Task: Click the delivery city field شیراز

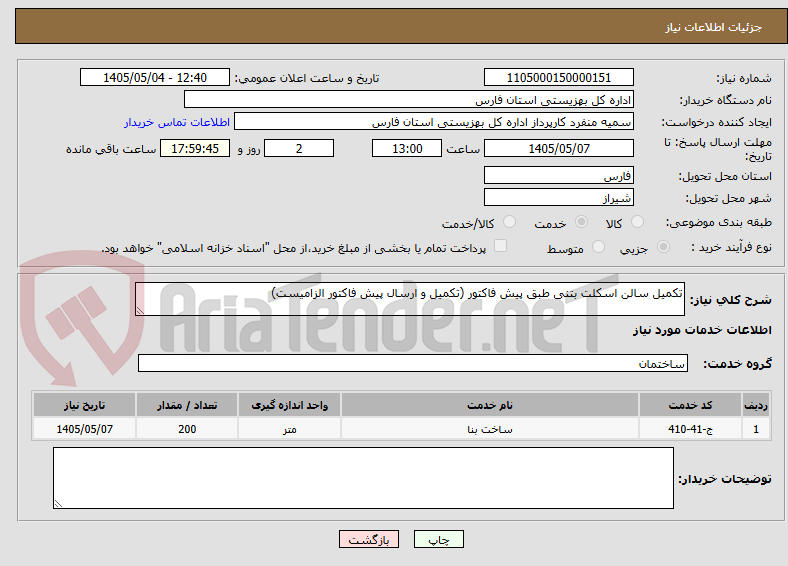Action: [558, 197]
